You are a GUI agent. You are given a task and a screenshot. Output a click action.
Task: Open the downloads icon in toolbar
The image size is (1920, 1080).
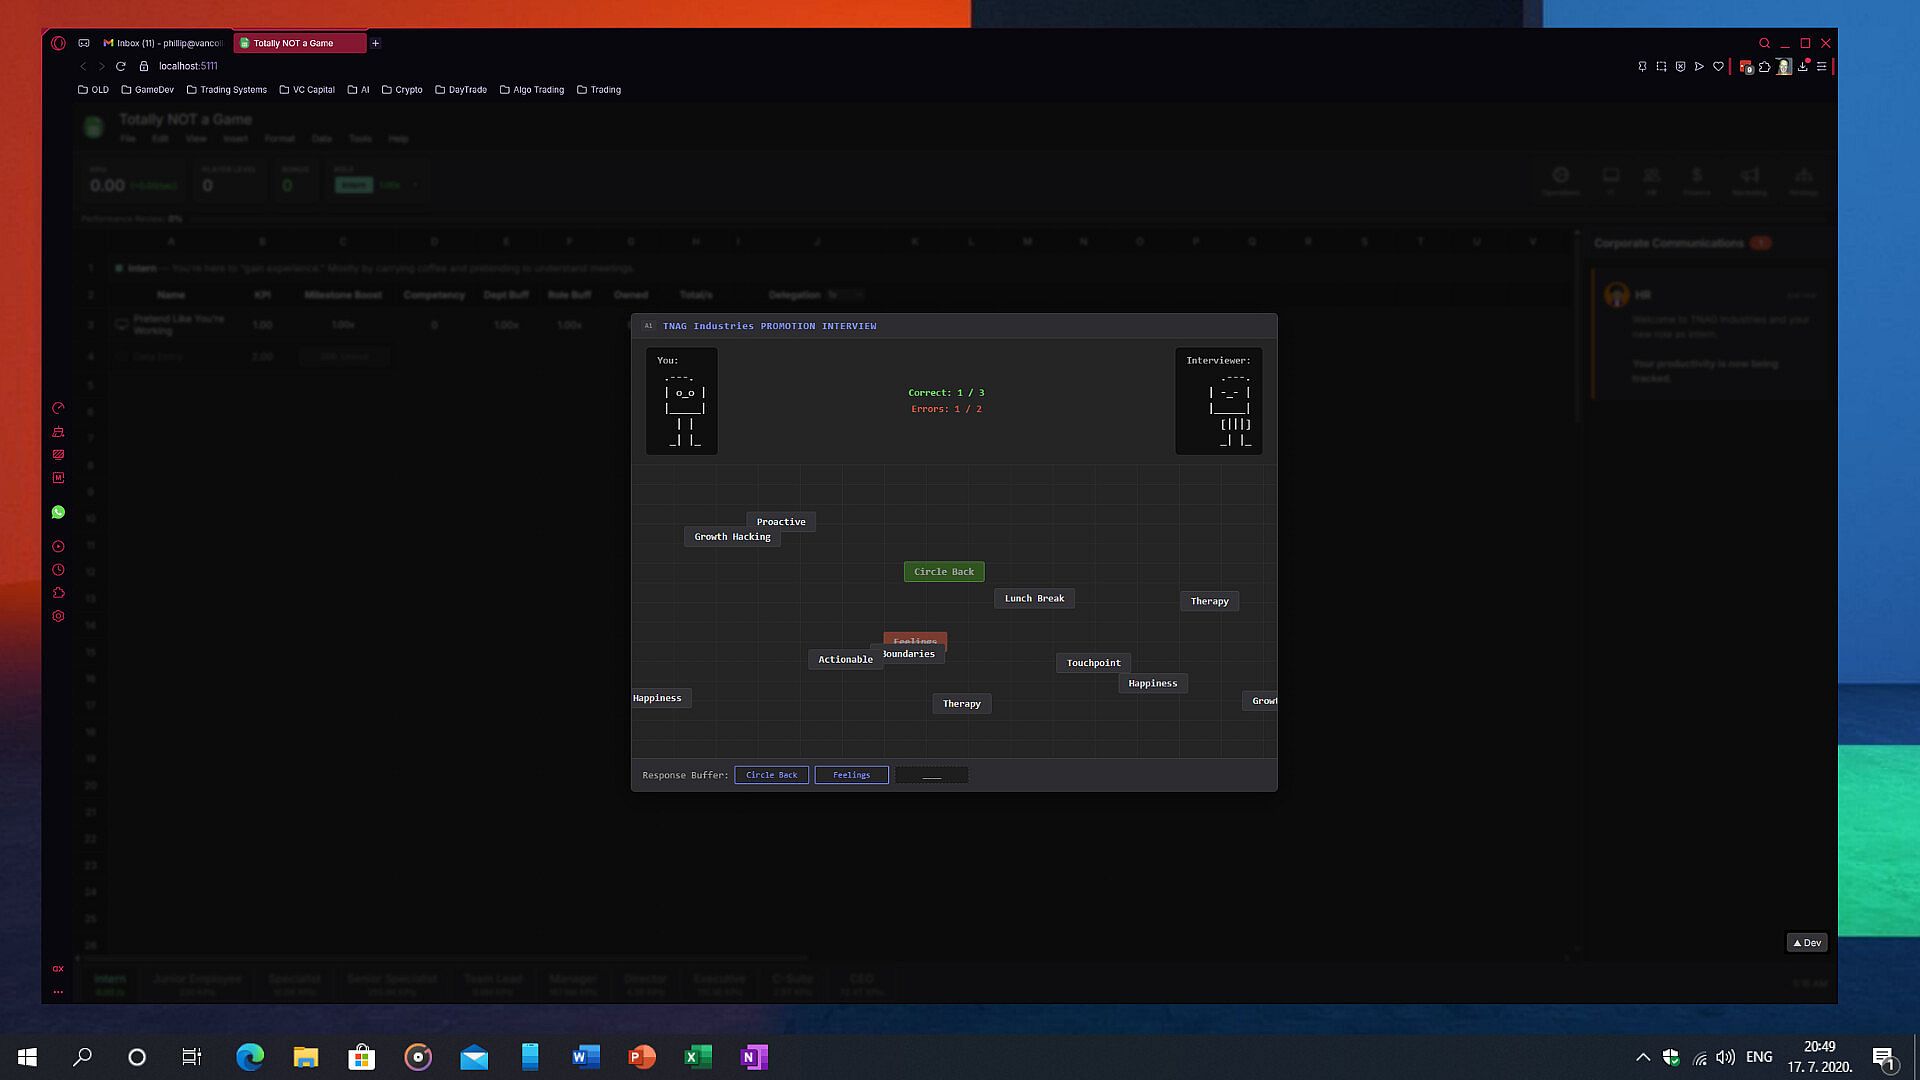[x=1803, y=67]
